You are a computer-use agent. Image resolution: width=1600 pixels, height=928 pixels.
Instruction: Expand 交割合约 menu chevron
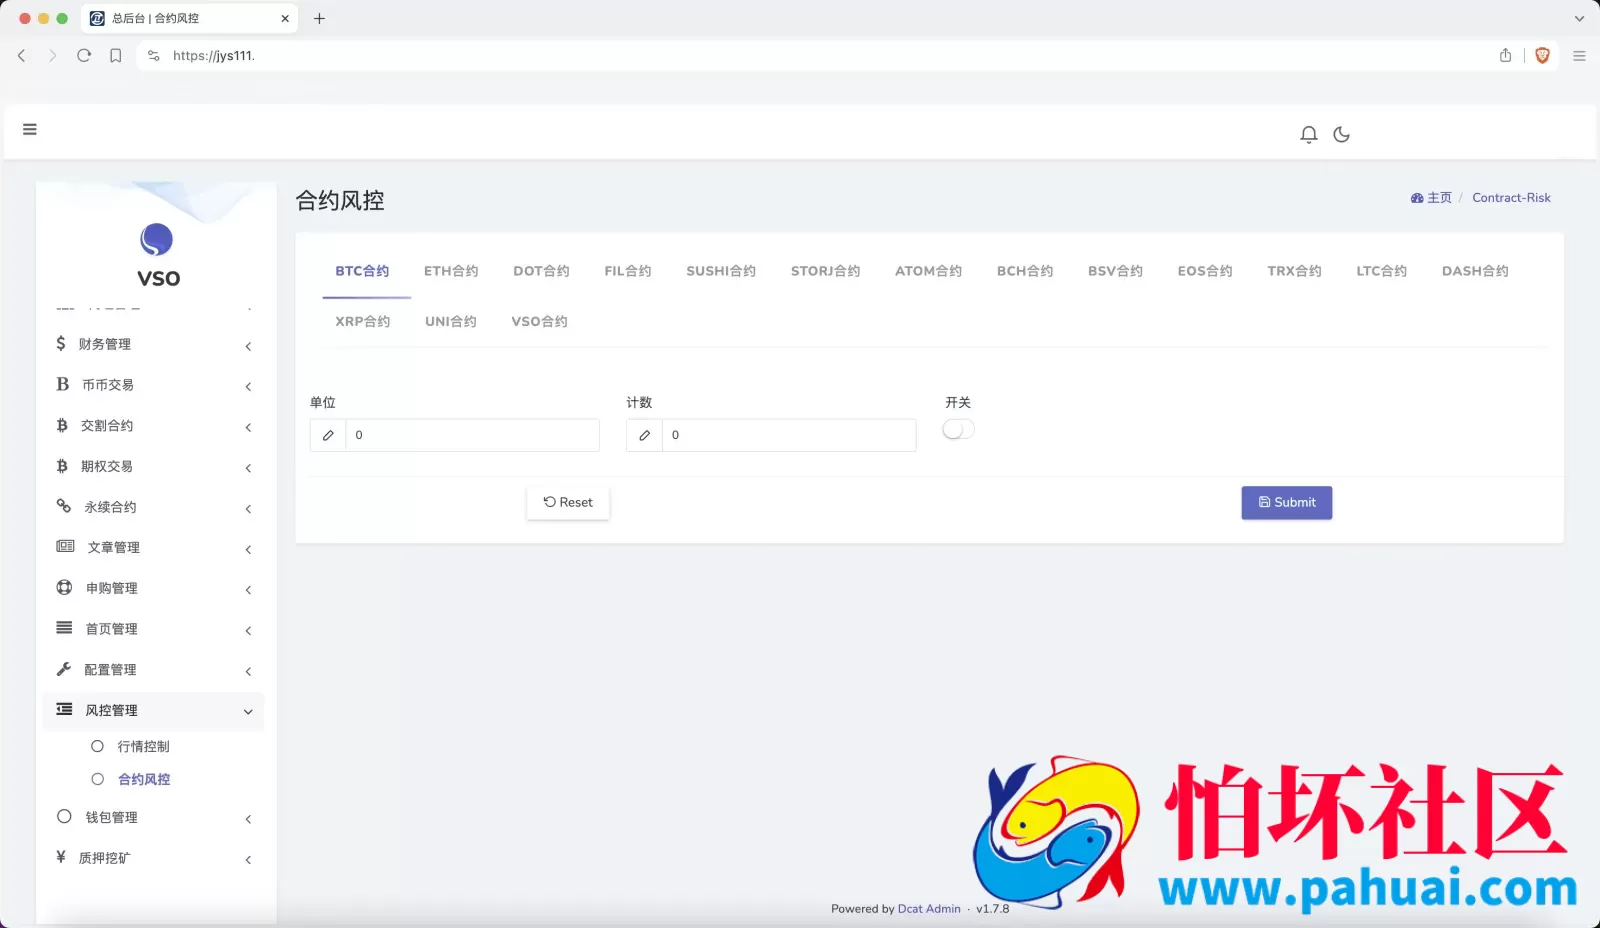(x=248, y=427)
